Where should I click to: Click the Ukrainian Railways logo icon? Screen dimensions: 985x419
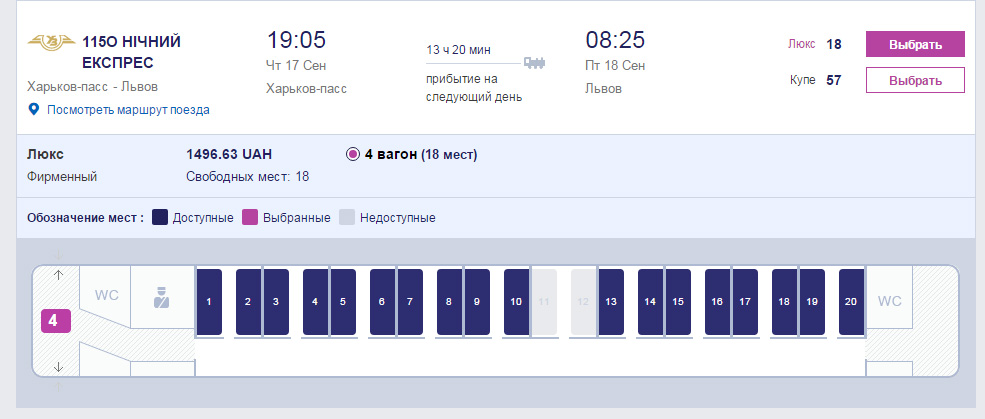(51, 43)
